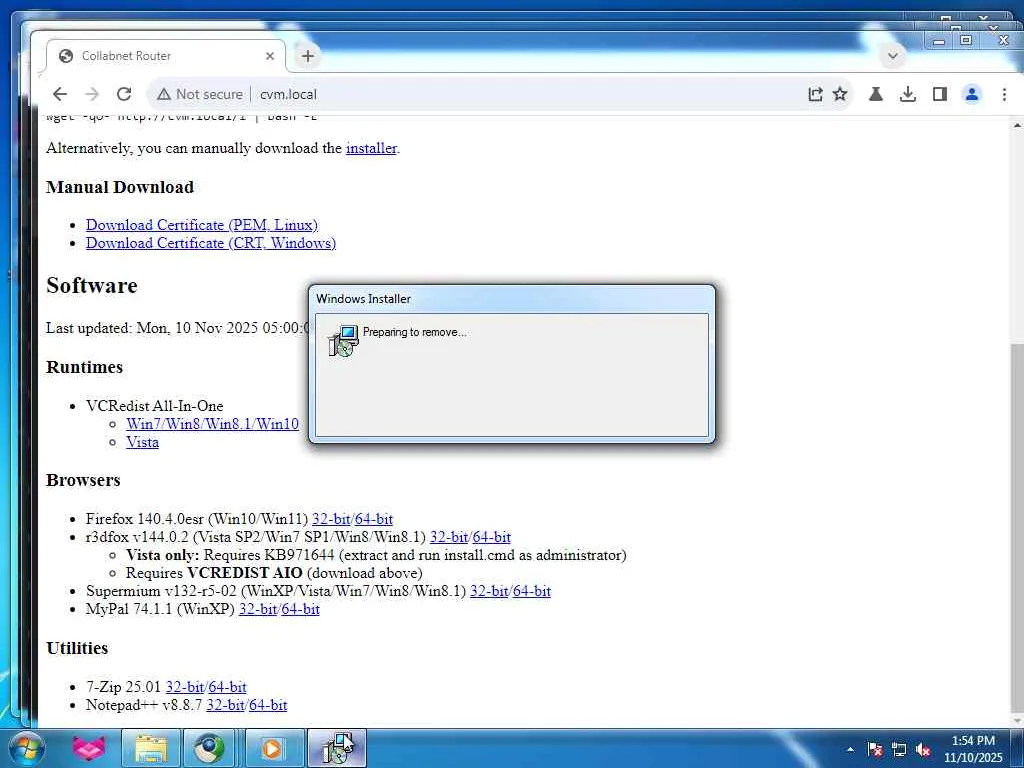Open the browser downloads icon

(908, 94)
